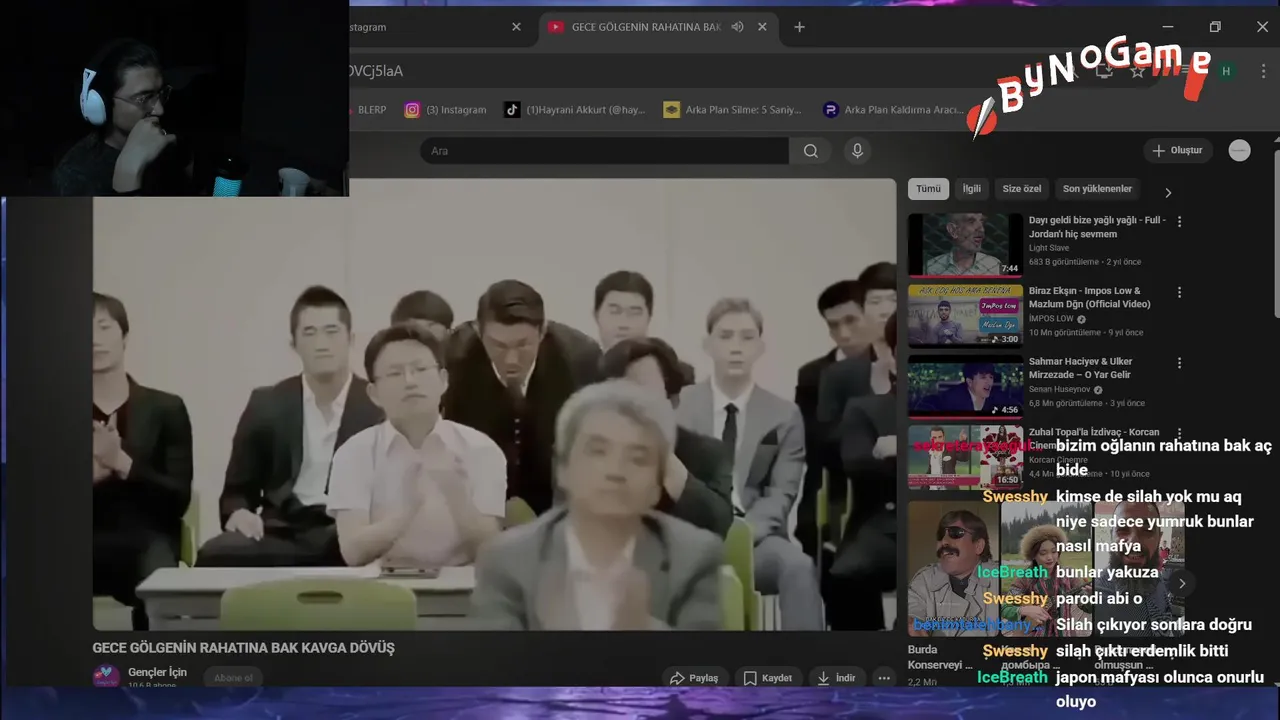Click the Paylaş share button
This screenshot has height=720, width=1280.
(694, 678)
